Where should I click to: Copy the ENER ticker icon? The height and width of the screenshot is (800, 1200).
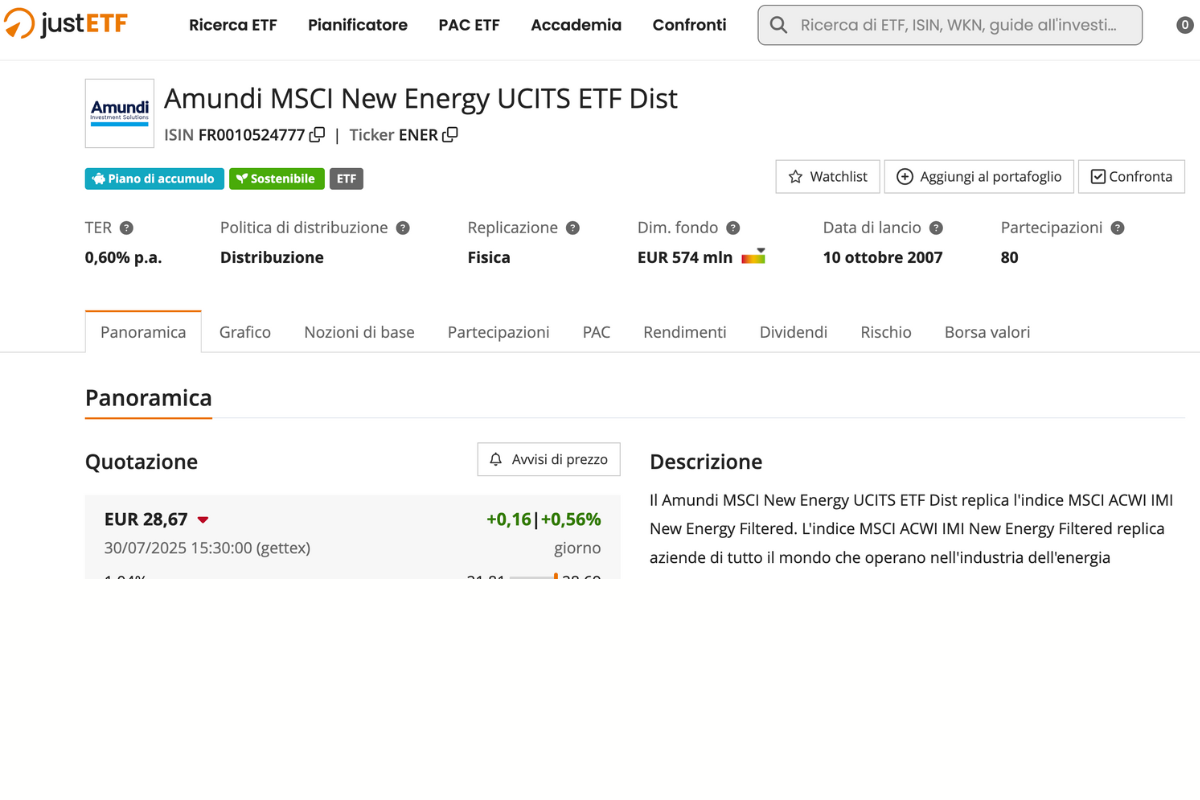point(450,135)
